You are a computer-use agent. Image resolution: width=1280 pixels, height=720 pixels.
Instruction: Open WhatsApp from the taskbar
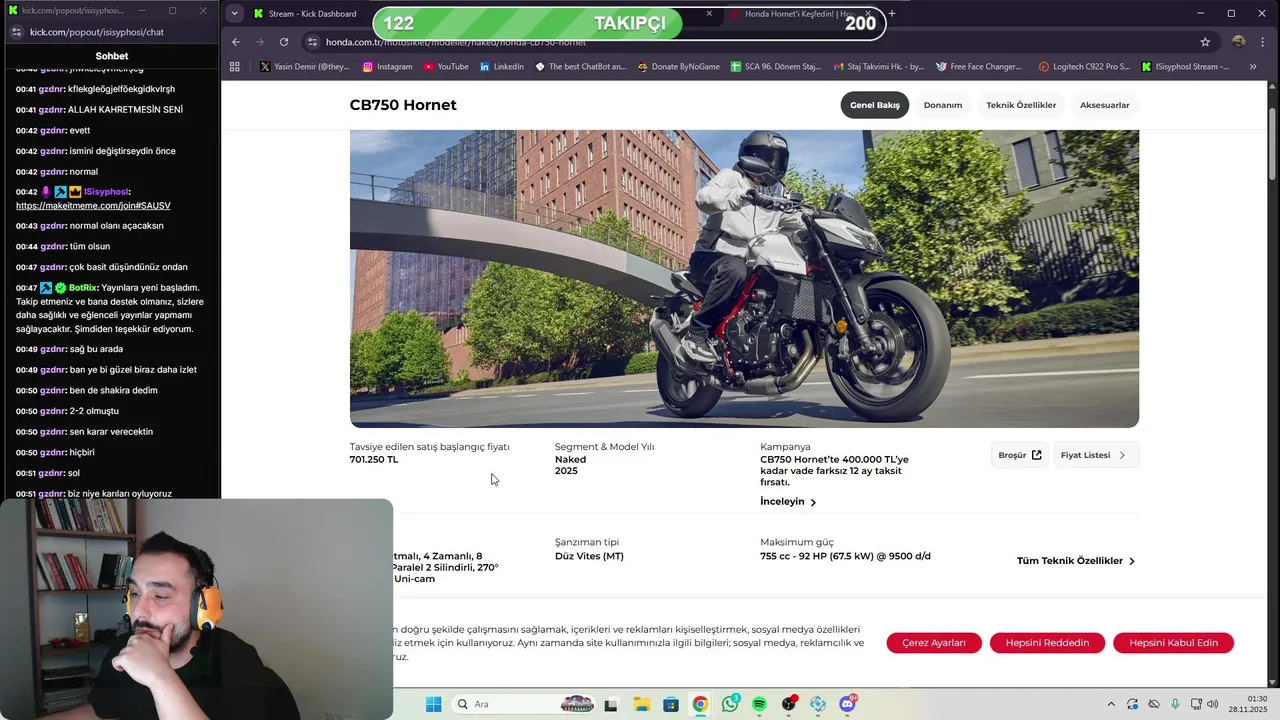point(730,704)
